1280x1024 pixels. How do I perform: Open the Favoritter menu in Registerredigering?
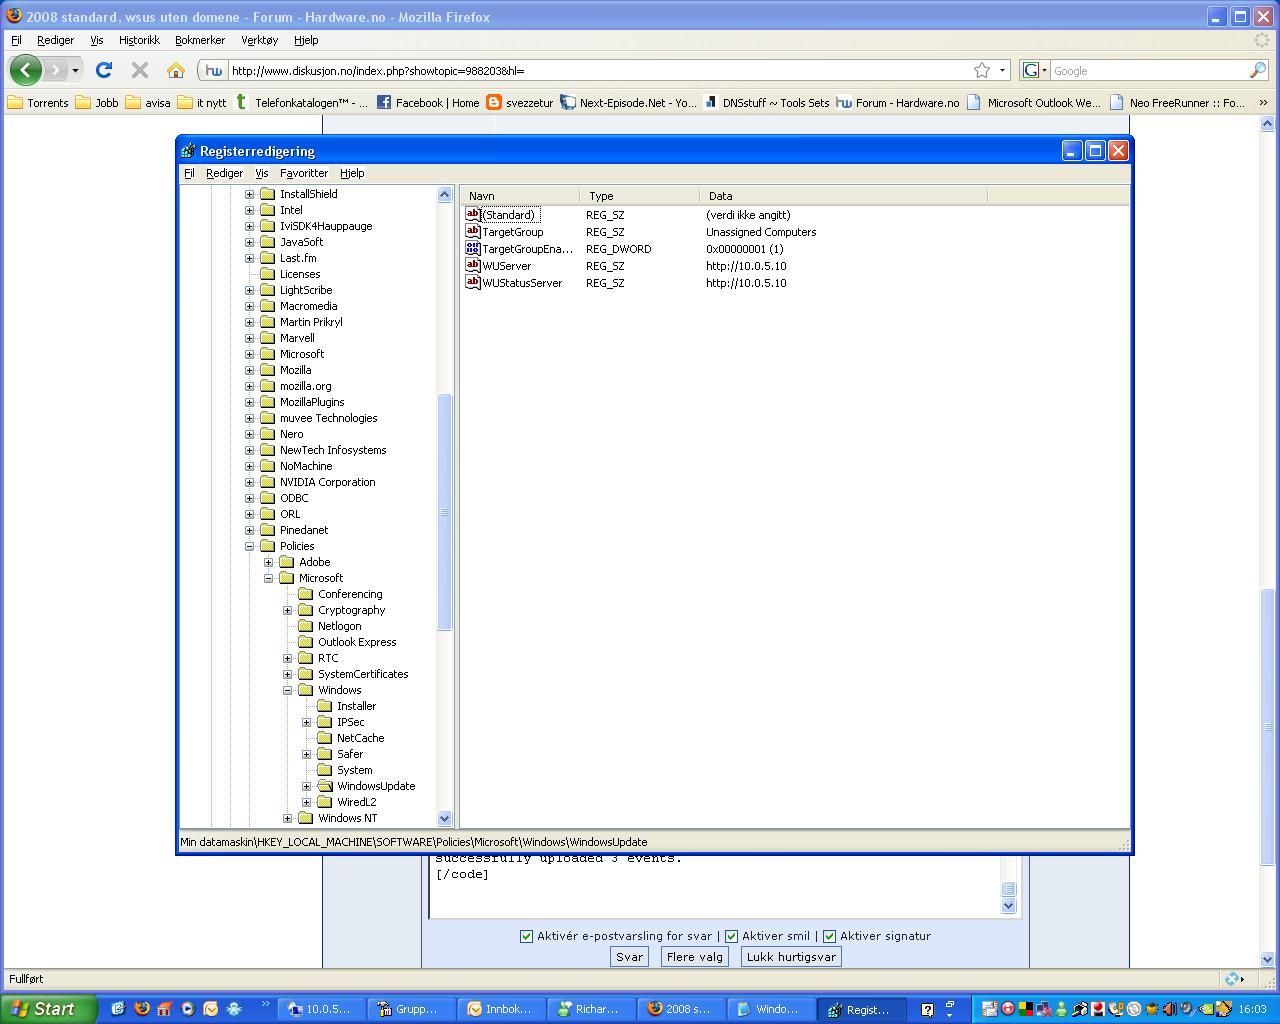click(303, 173)
